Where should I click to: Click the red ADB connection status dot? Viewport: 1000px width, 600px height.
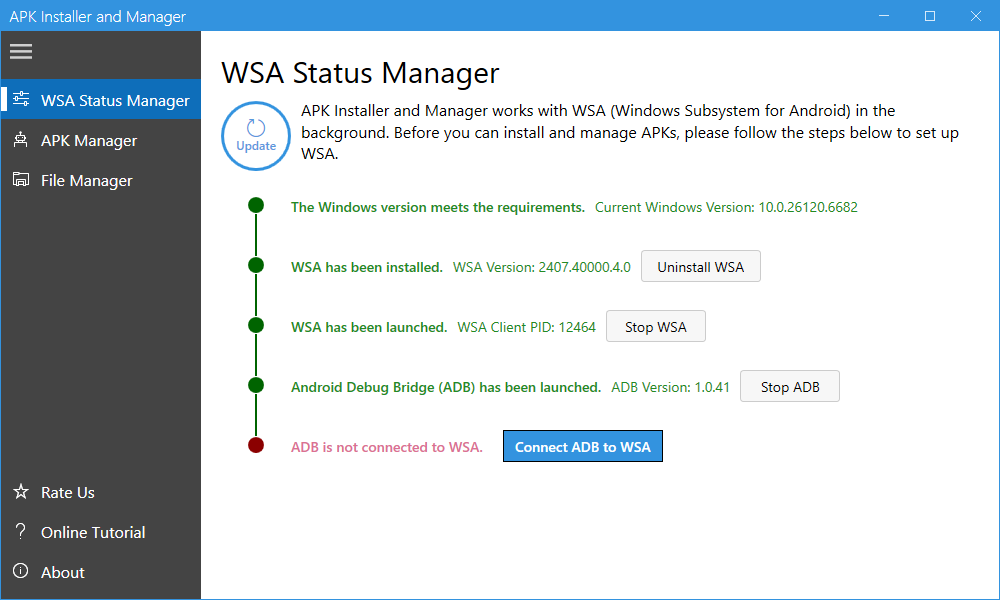256,446
